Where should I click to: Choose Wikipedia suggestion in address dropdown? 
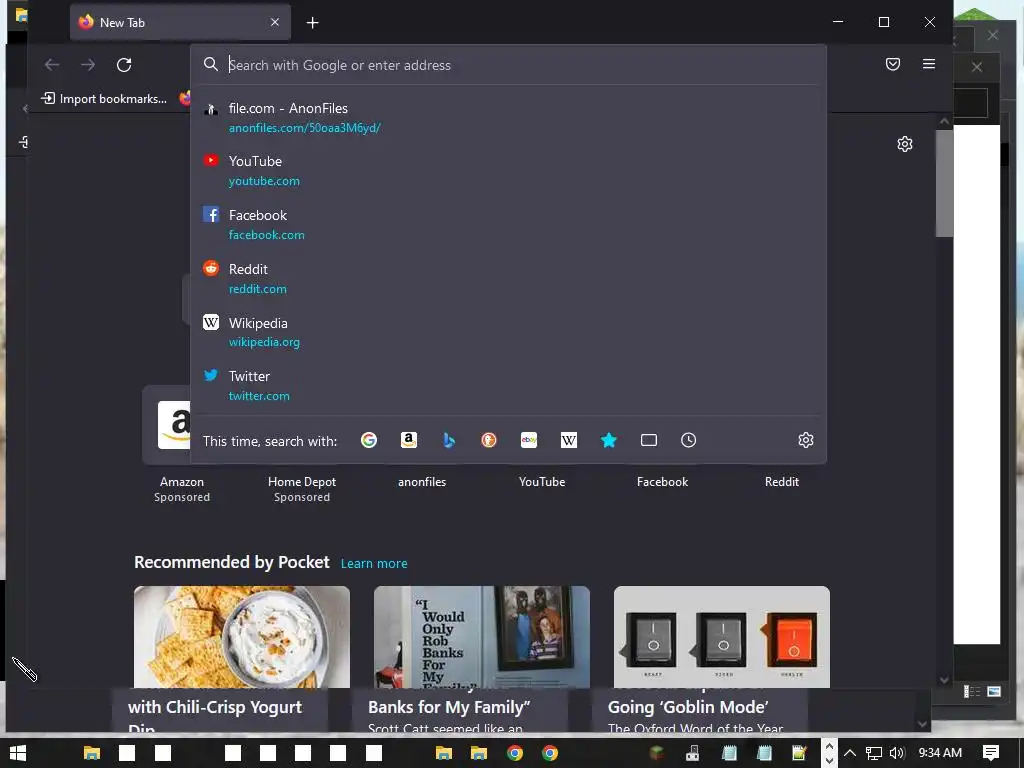pyautogui.click(x=508, y=332)
